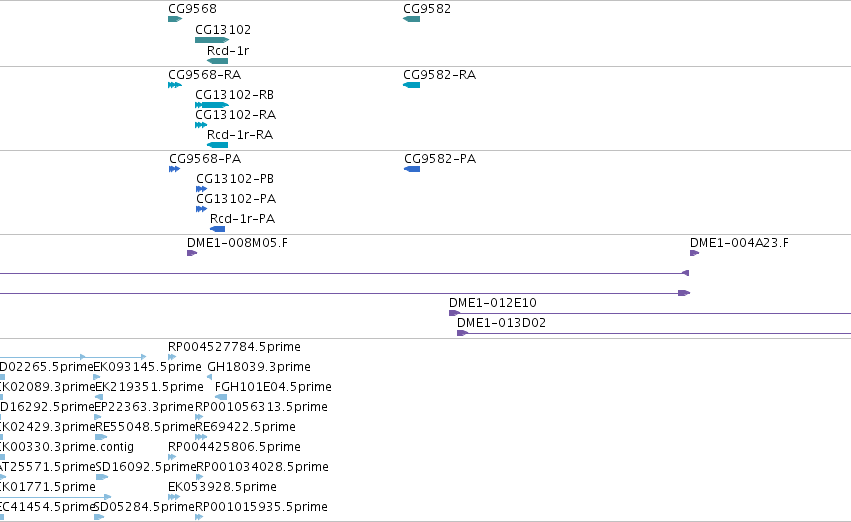Select the cyan glyph under Rcd-1r-RA

(x=218, y=145)
